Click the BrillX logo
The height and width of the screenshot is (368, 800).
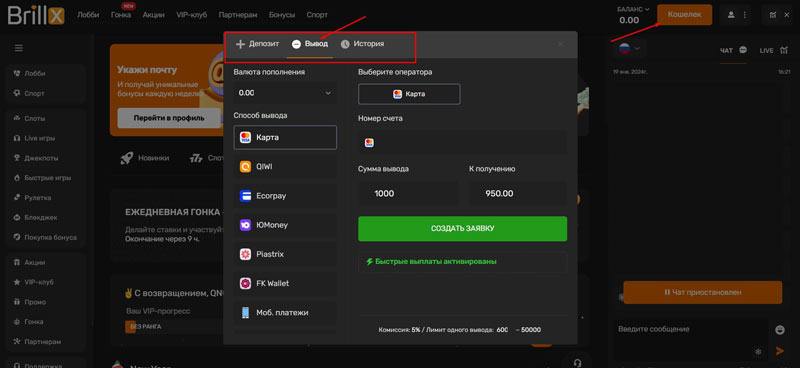36,15
